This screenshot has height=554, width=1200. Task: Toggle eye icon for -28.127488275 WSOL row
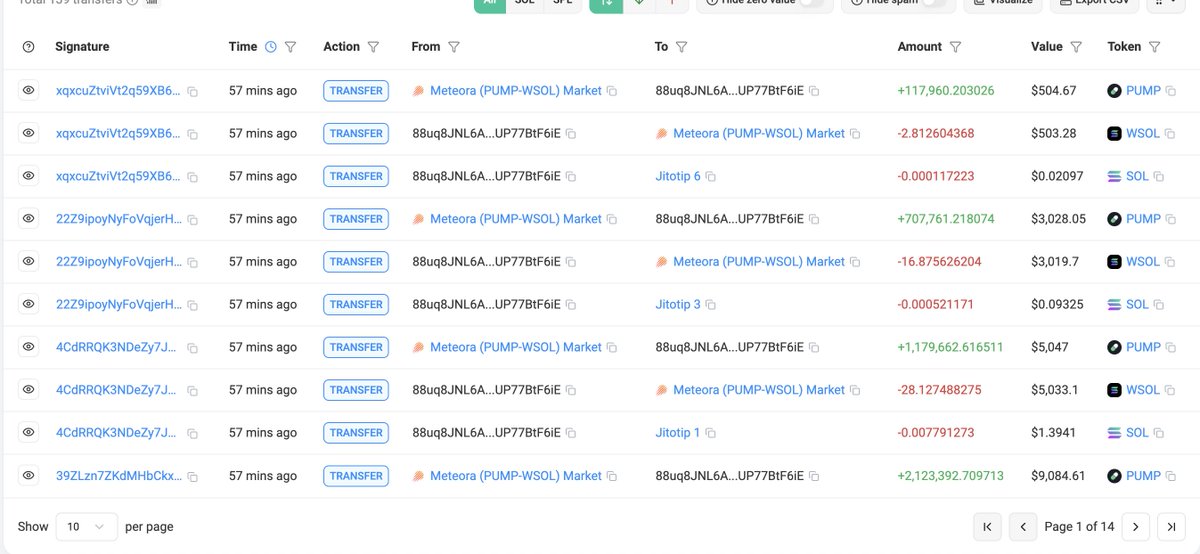pyautogui.click(x=29, y=390)
